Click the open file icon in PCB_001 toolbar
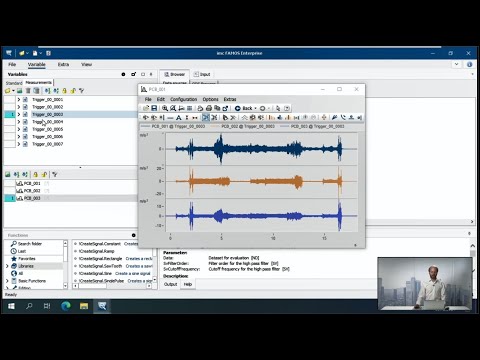480x360 pixels. [x=146, y=108]
